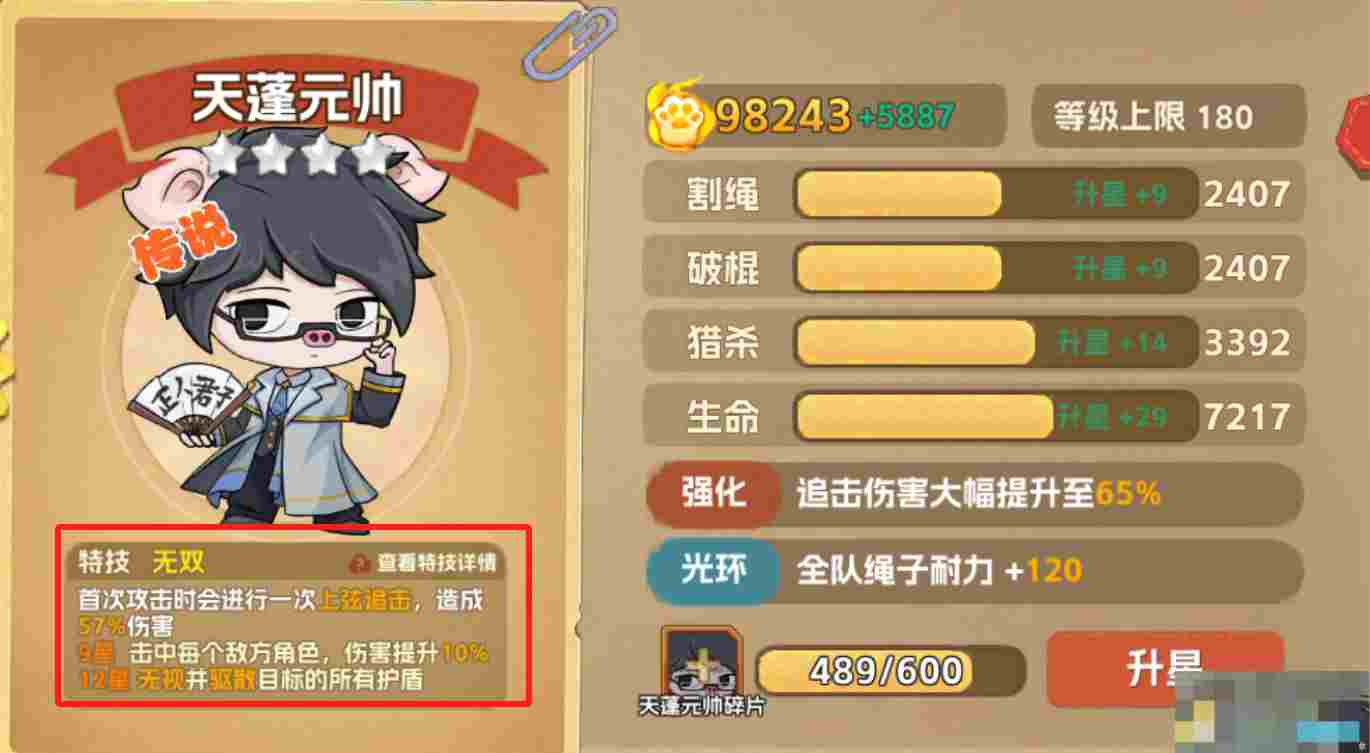Click the 天蓬元帅 name banner
The image size is (1370, 753).
[297, 100]
